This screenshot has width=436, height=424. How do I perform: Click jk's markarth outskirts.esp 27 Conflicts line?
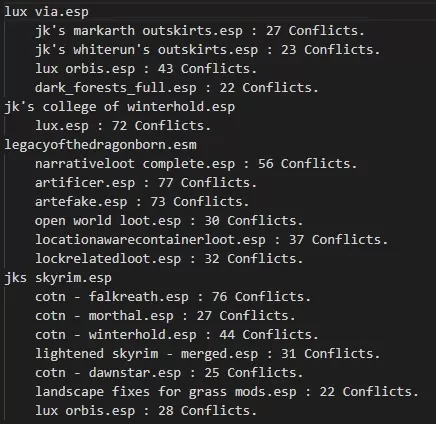coord(200,31)
